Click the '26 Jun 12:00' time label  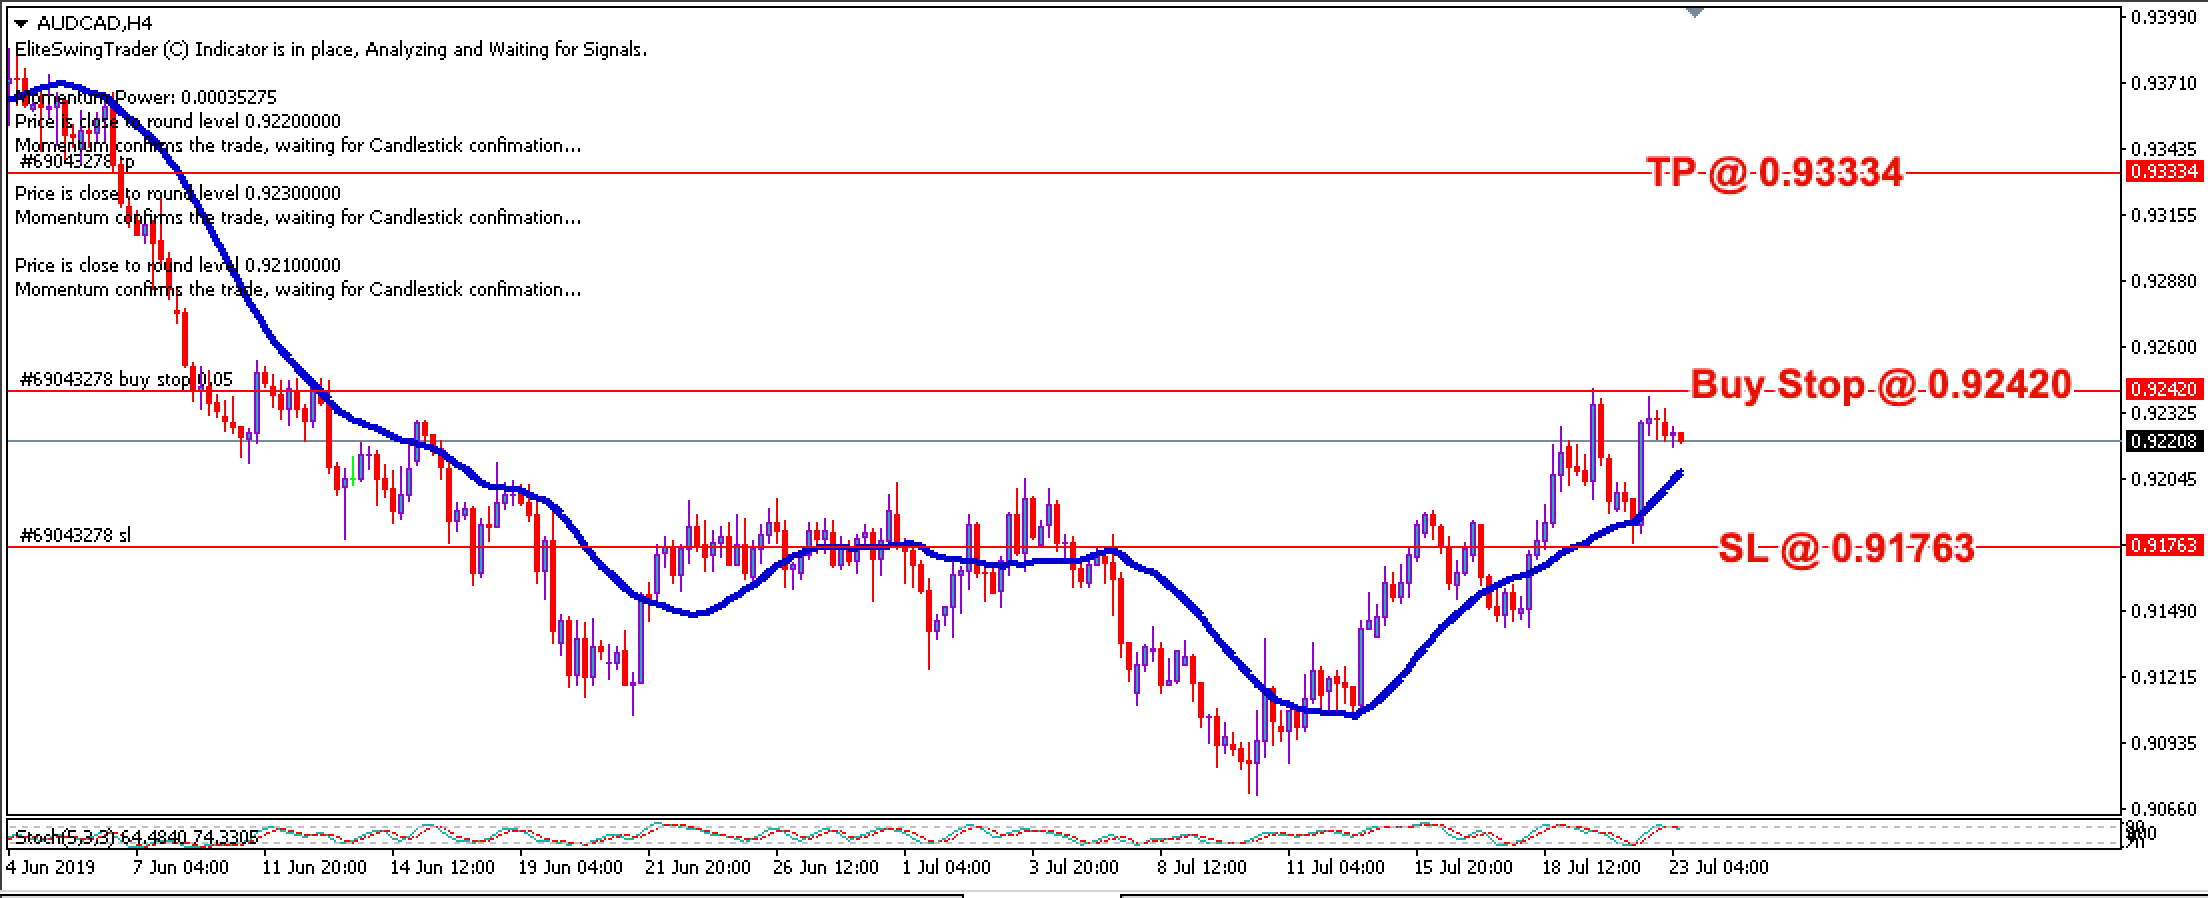[x=827, y=867]
